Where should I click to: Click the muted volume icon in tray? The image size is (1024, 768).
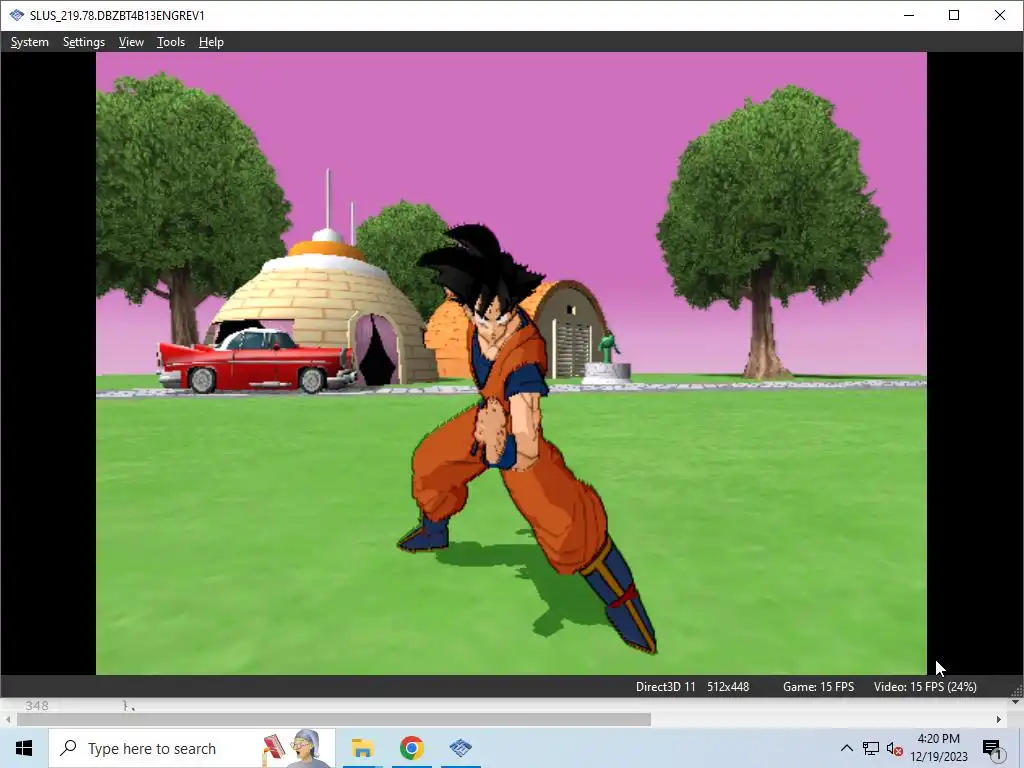click(895, 748)
